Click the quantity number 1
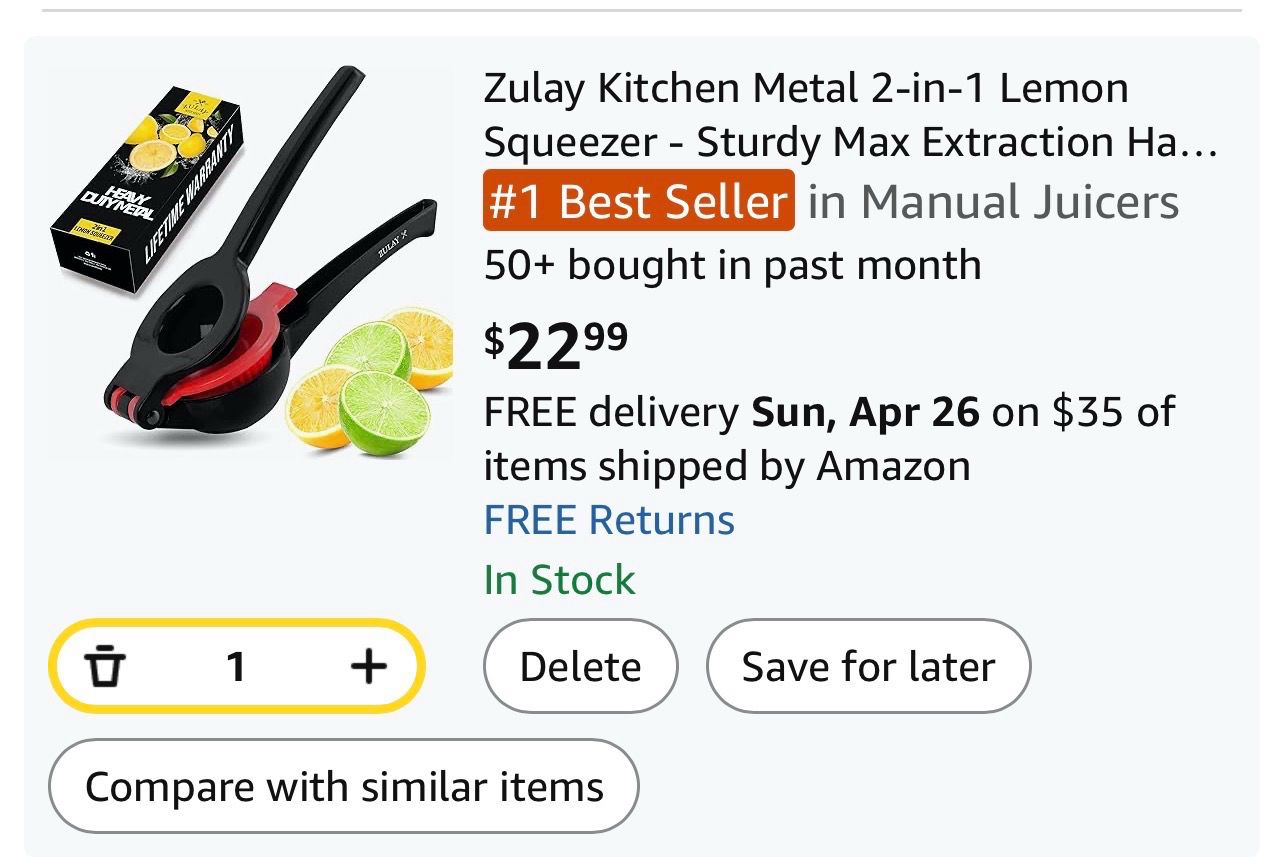 (x=236, y=666)
